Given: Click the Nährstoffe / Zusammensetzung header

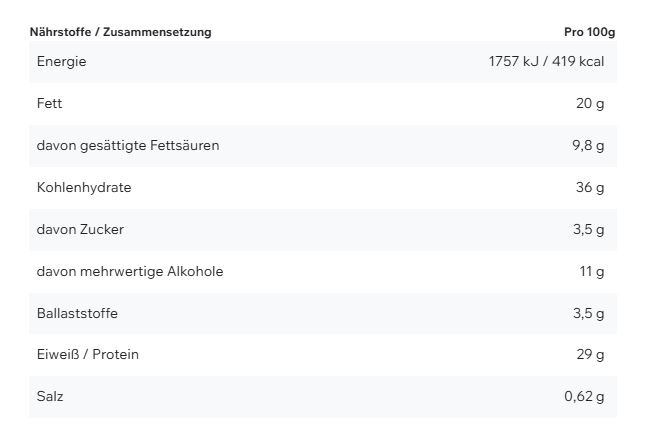Looking at the screenshot, I should pos(120,32).
